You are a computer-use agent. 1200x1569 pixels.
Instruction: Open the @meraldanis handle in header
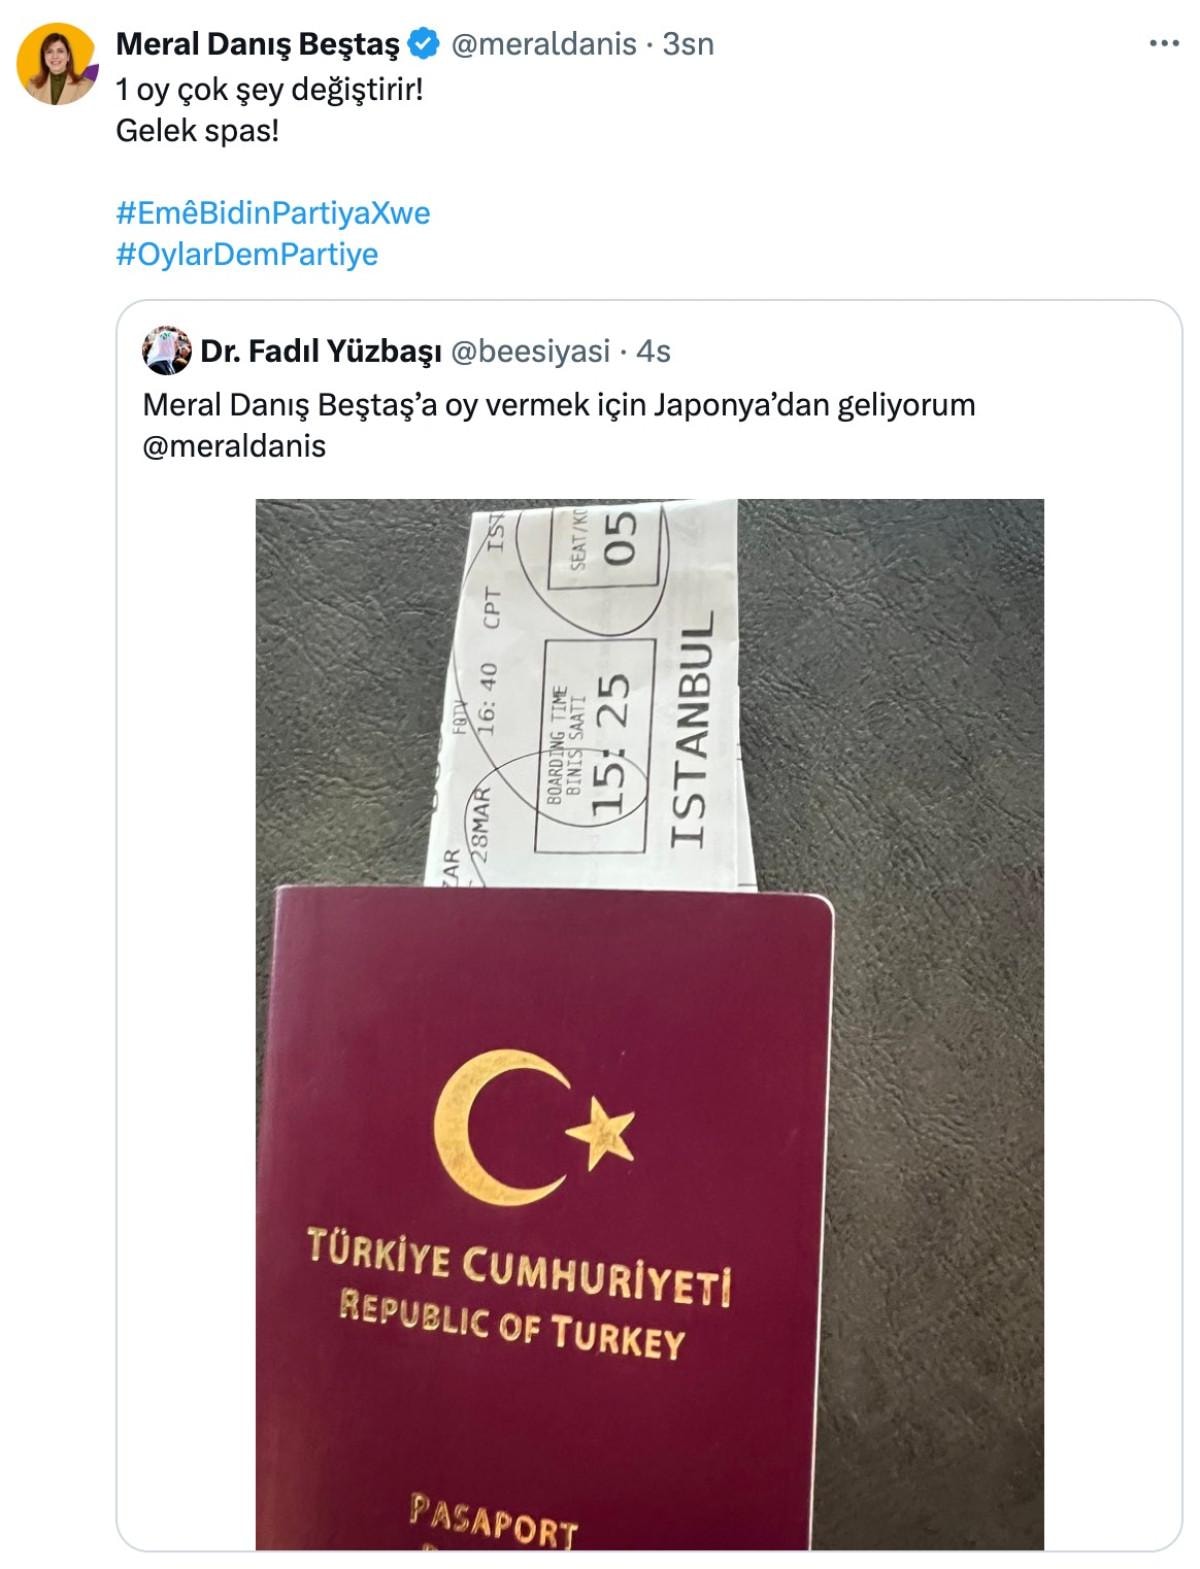pos(544,44)
